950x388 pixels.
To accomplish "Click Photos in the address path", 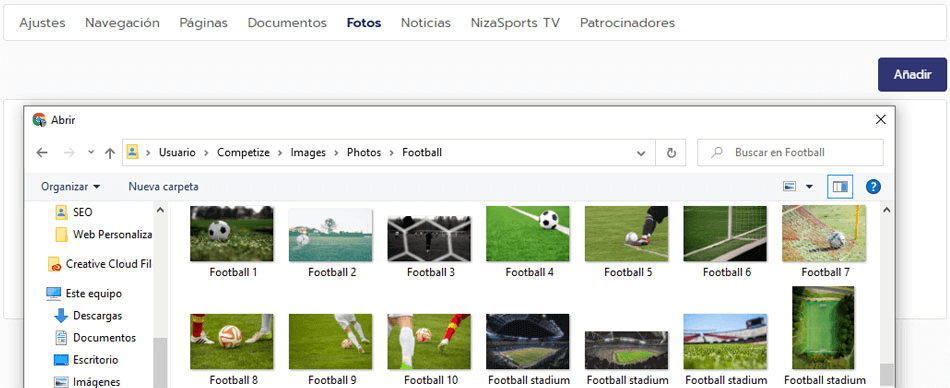I will tap(364, 153).
